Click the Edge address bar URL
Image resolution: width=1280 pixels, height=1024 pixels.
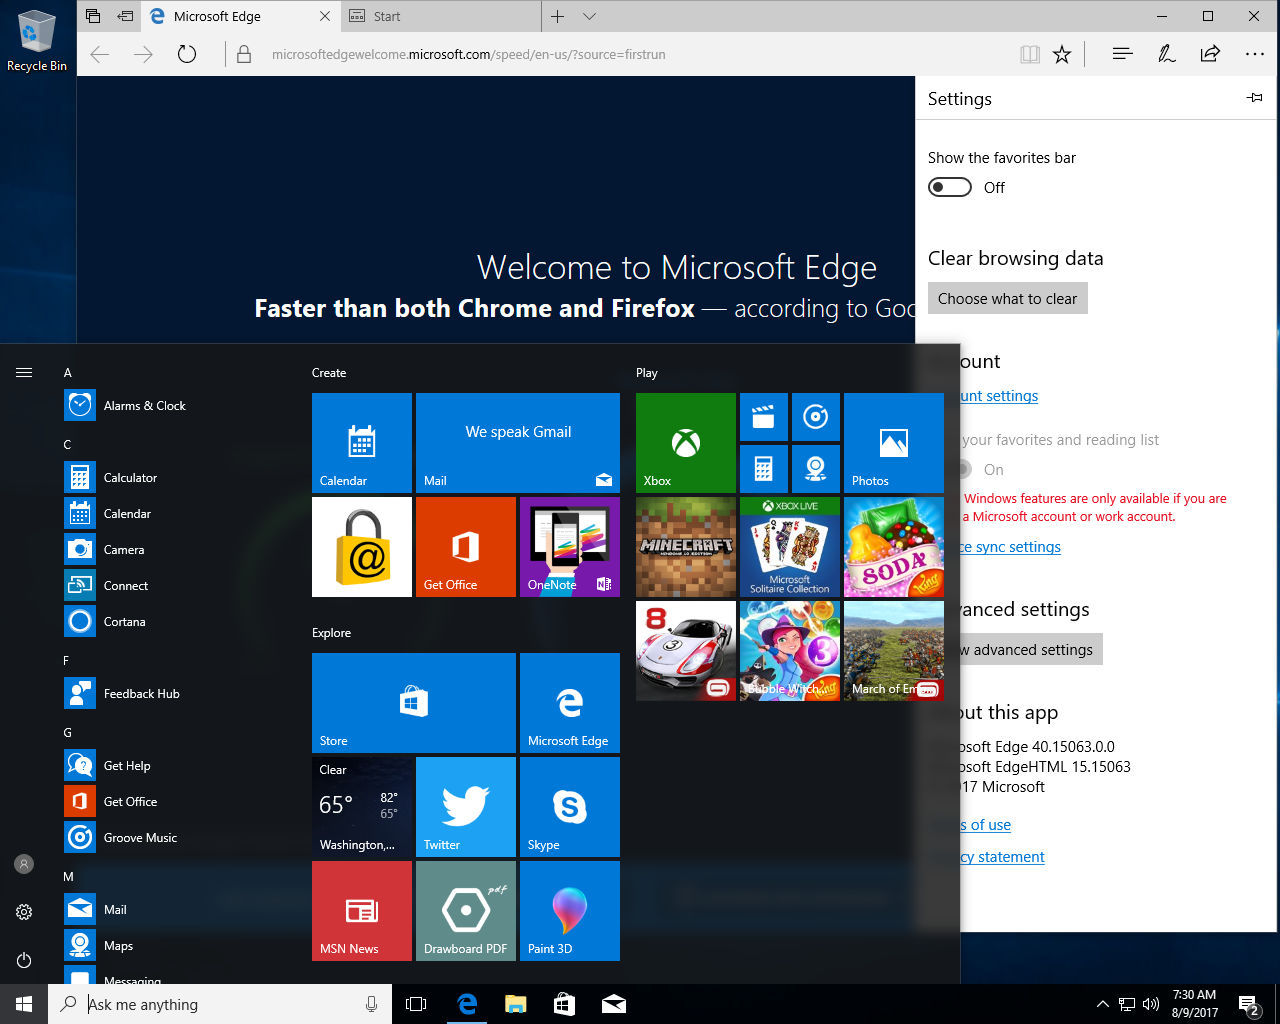(469, 54)
